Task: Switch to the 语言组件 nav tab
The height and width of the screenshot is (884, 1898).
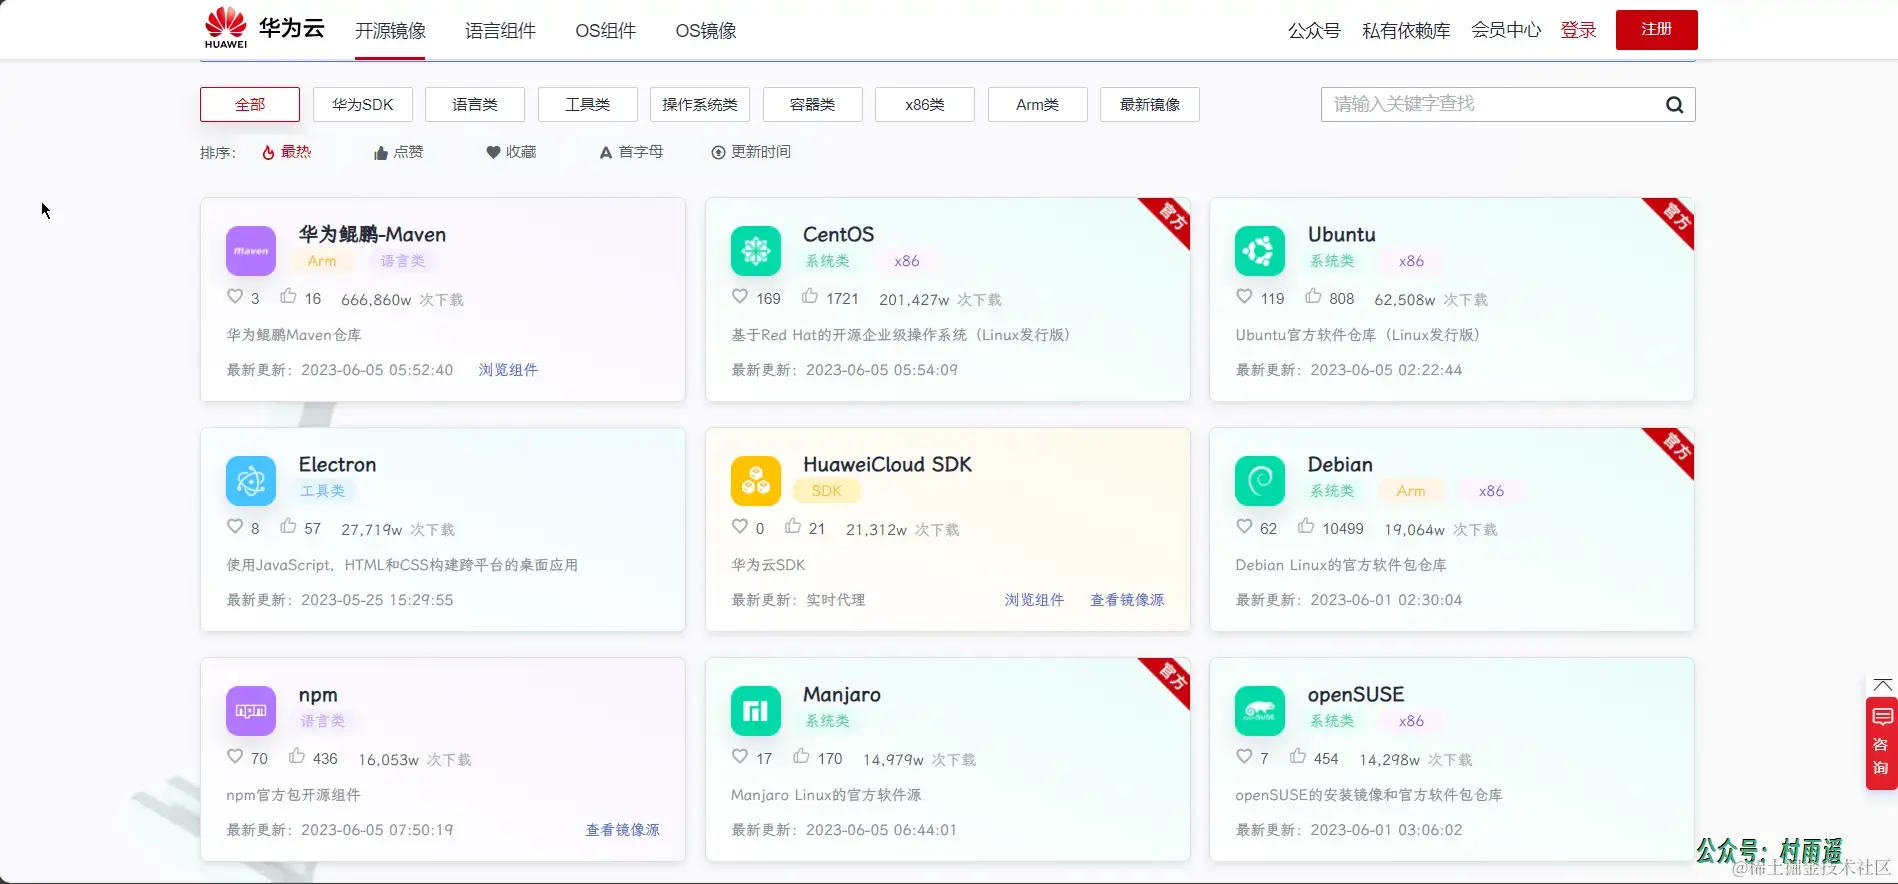Action: point(500,31)
